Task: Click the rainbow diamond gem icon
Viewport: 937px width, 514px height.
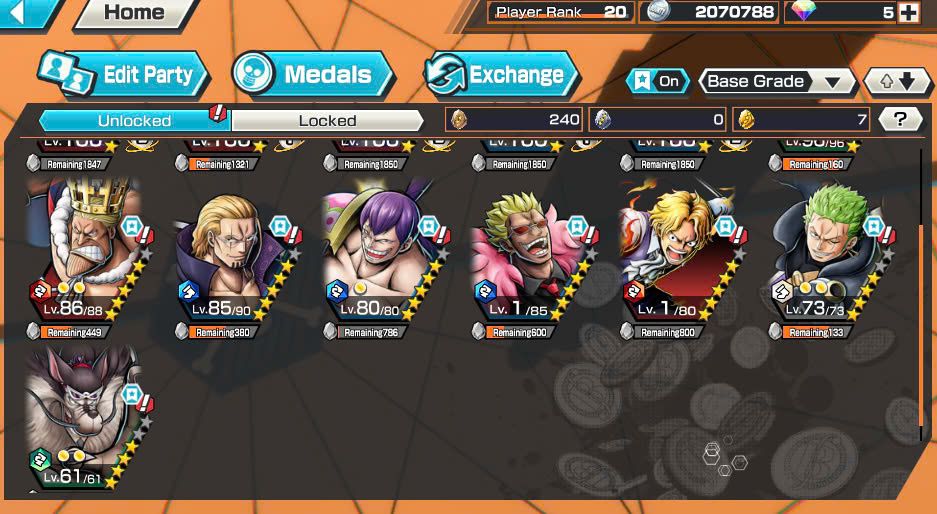Action: click(x=804, y=11)
